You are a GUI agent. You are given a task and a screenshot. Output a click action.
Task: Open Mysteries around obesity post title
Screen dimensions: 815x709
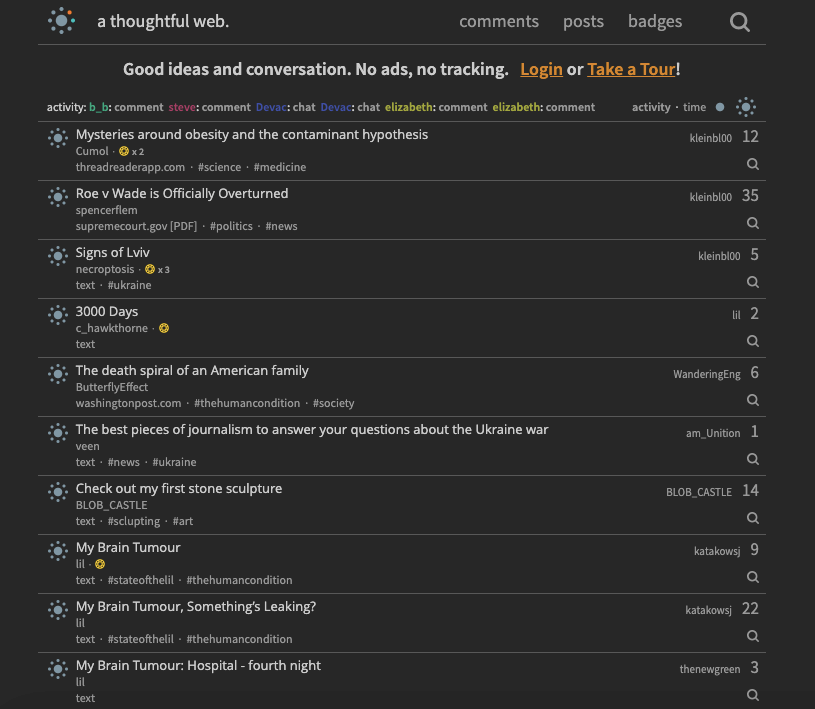click(252, 135)
